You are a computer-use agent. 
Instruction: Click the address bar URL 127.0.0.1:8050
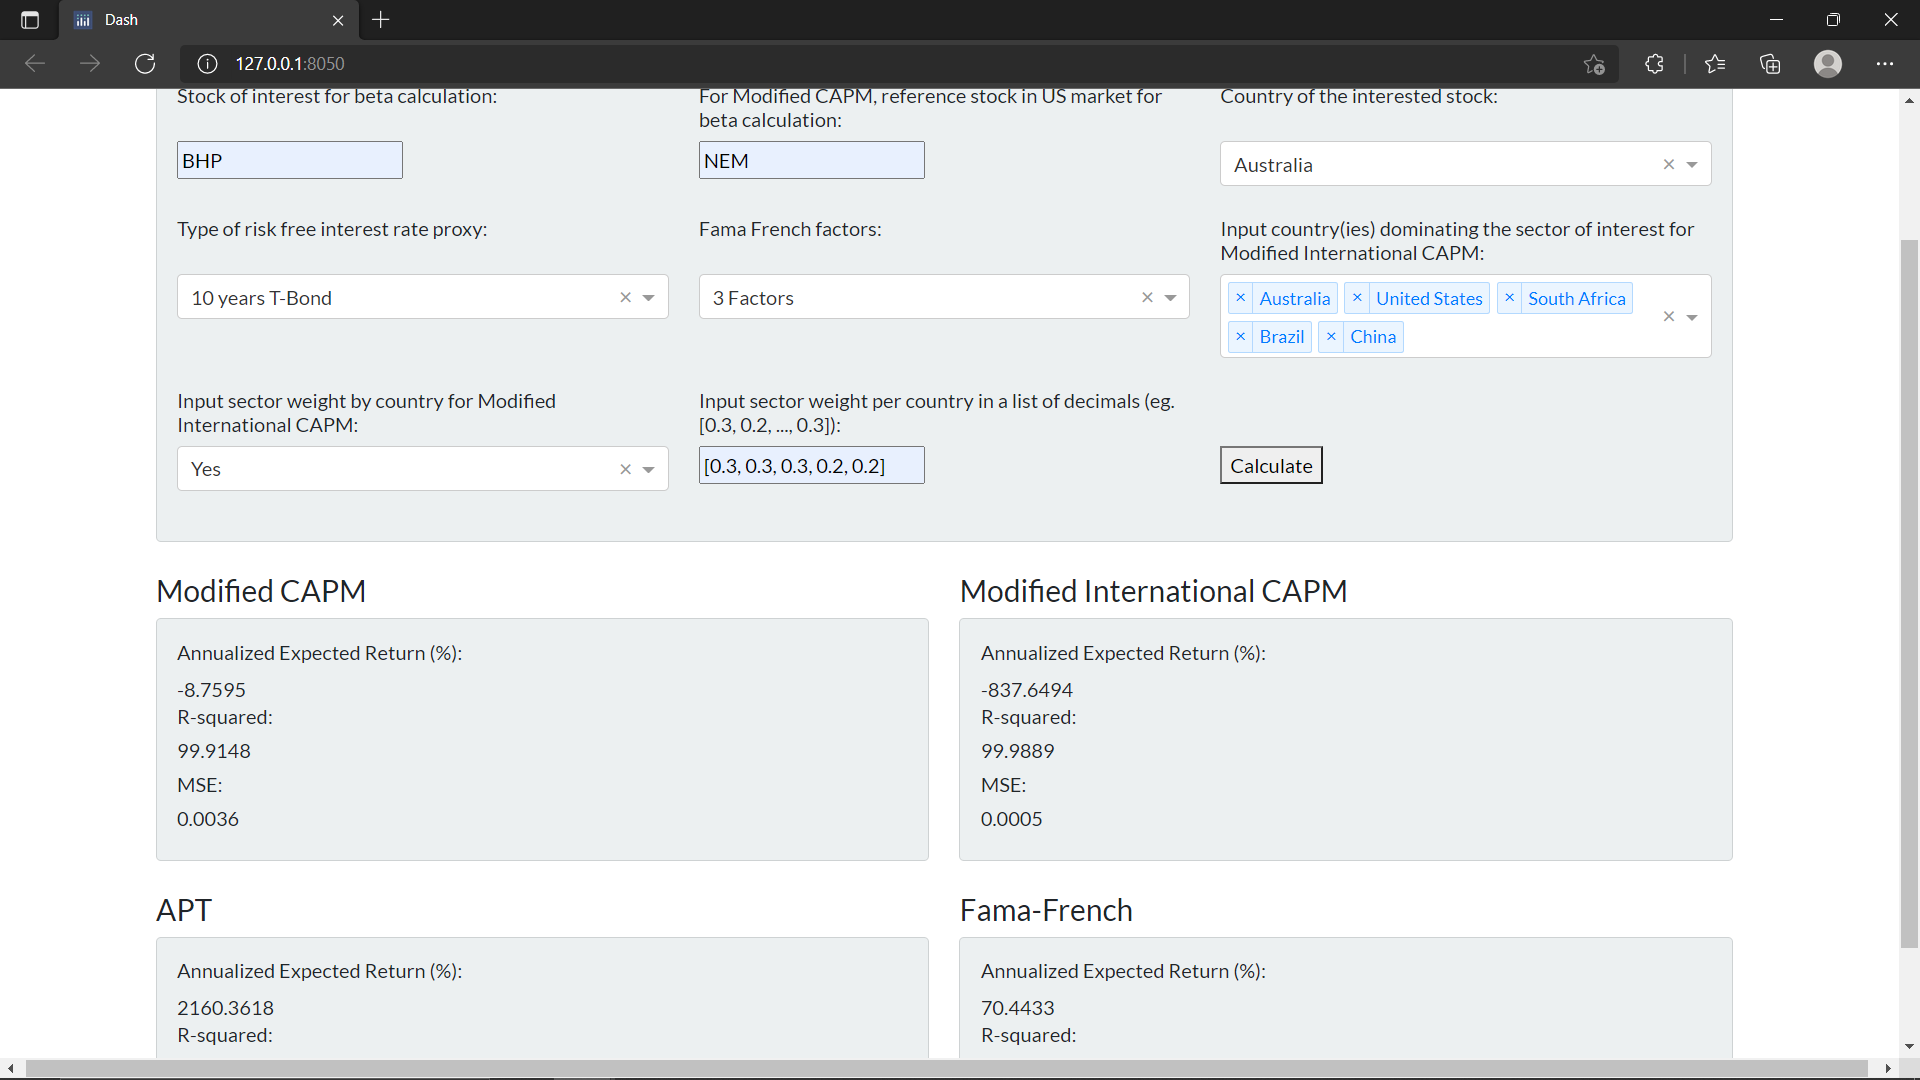[x=290, y=64]
